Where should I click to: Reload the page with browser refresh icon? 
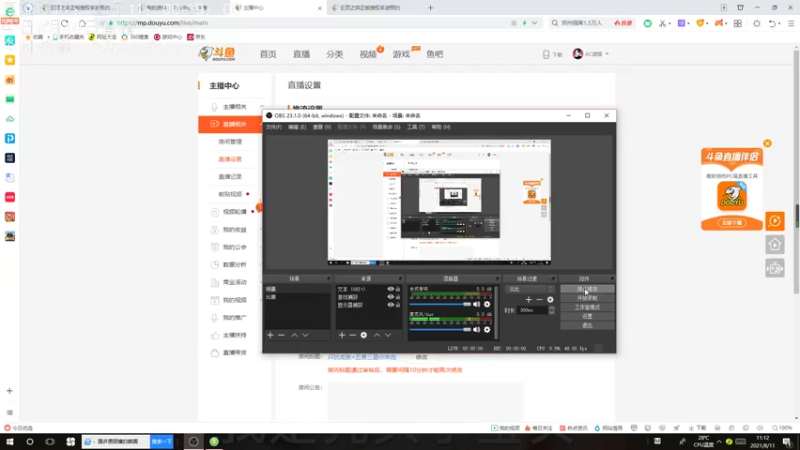point(64,23)
